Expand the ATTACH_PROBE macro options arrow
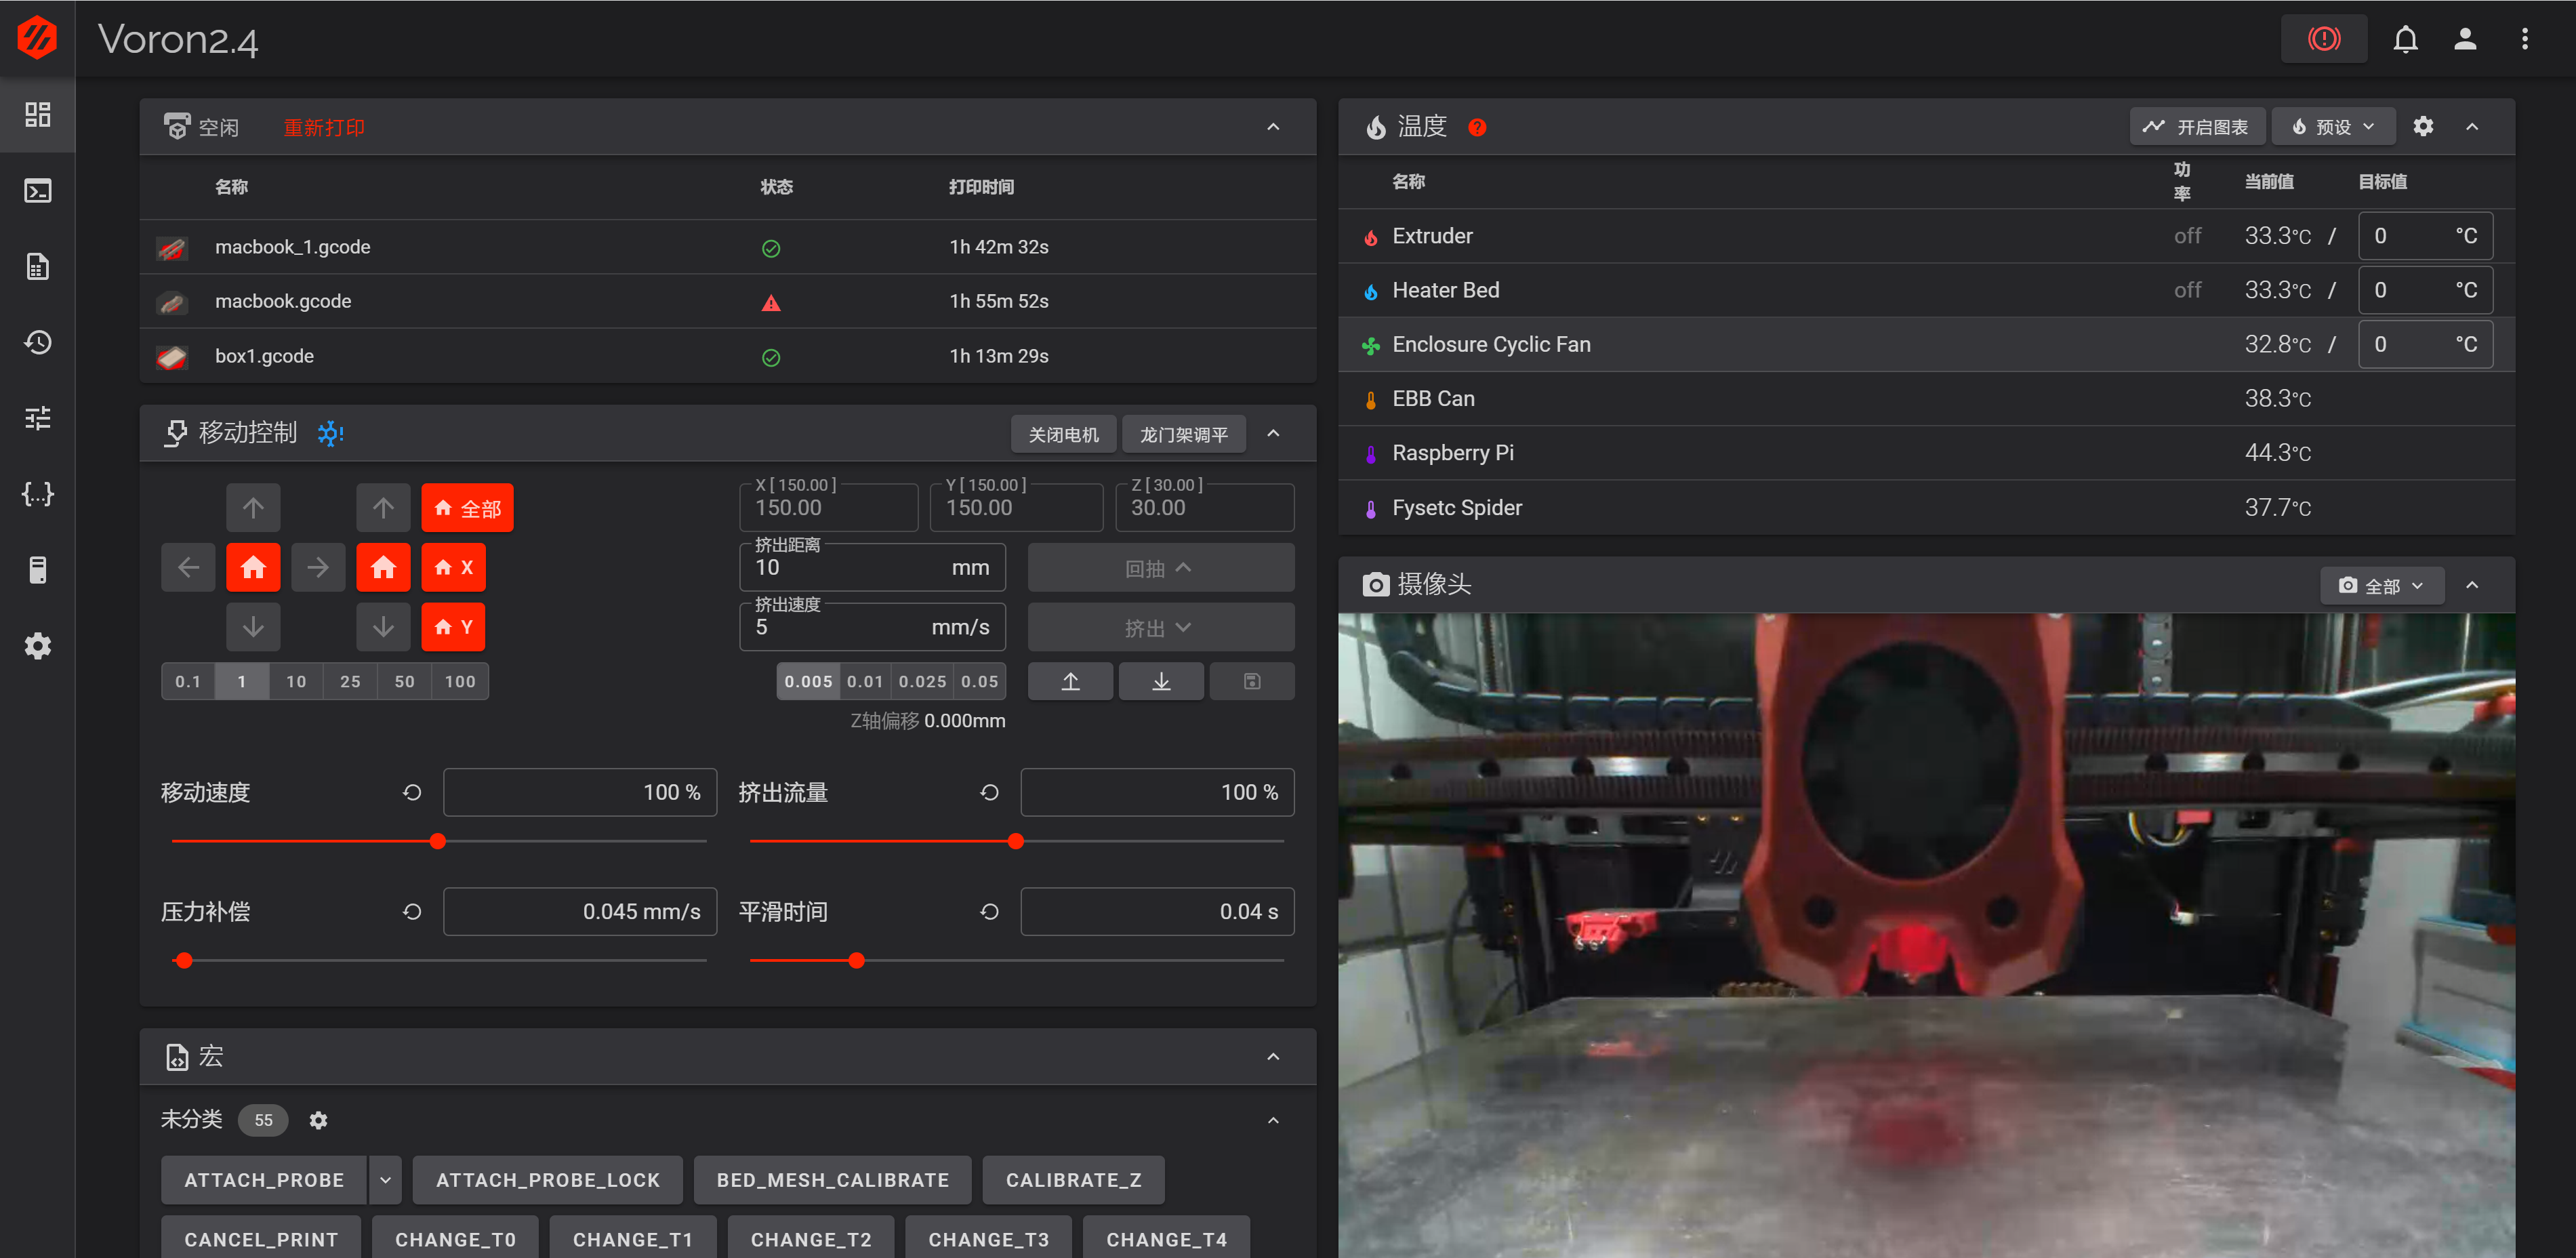Image resolution: width=2576 pixels, height=1258 pixels. 385,1180
